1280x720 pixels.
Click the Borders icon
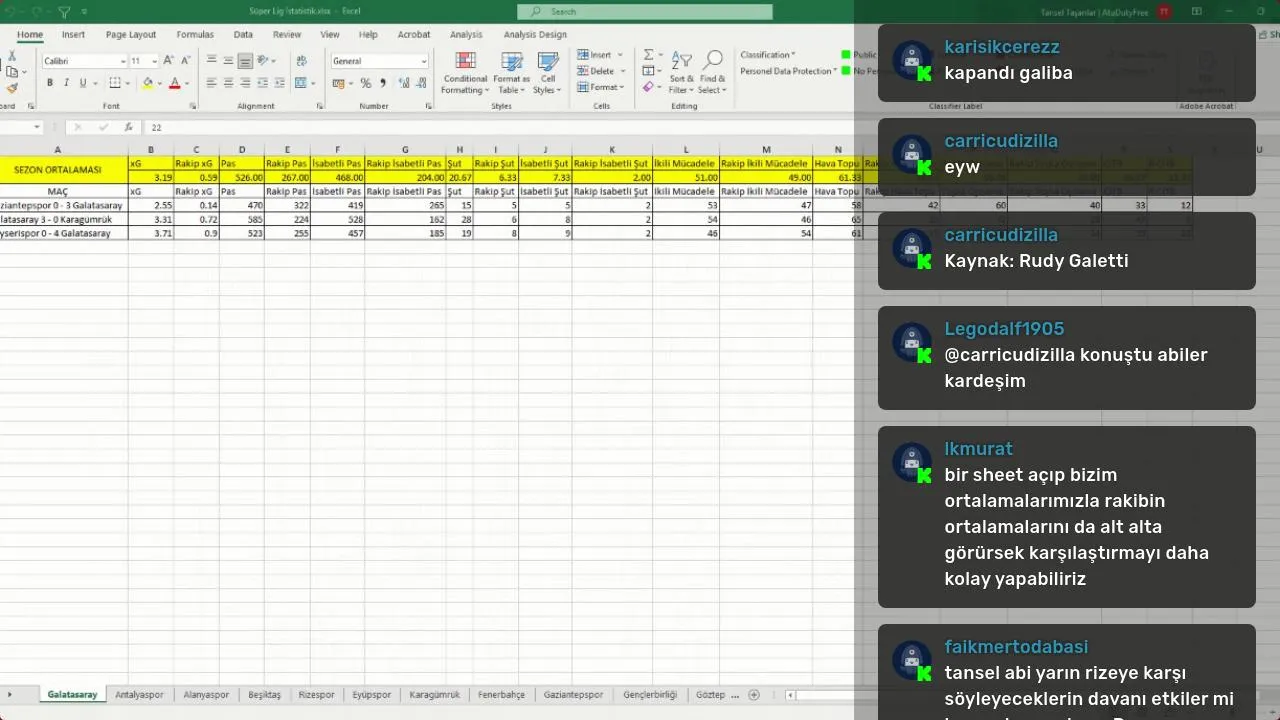[115, 83]
